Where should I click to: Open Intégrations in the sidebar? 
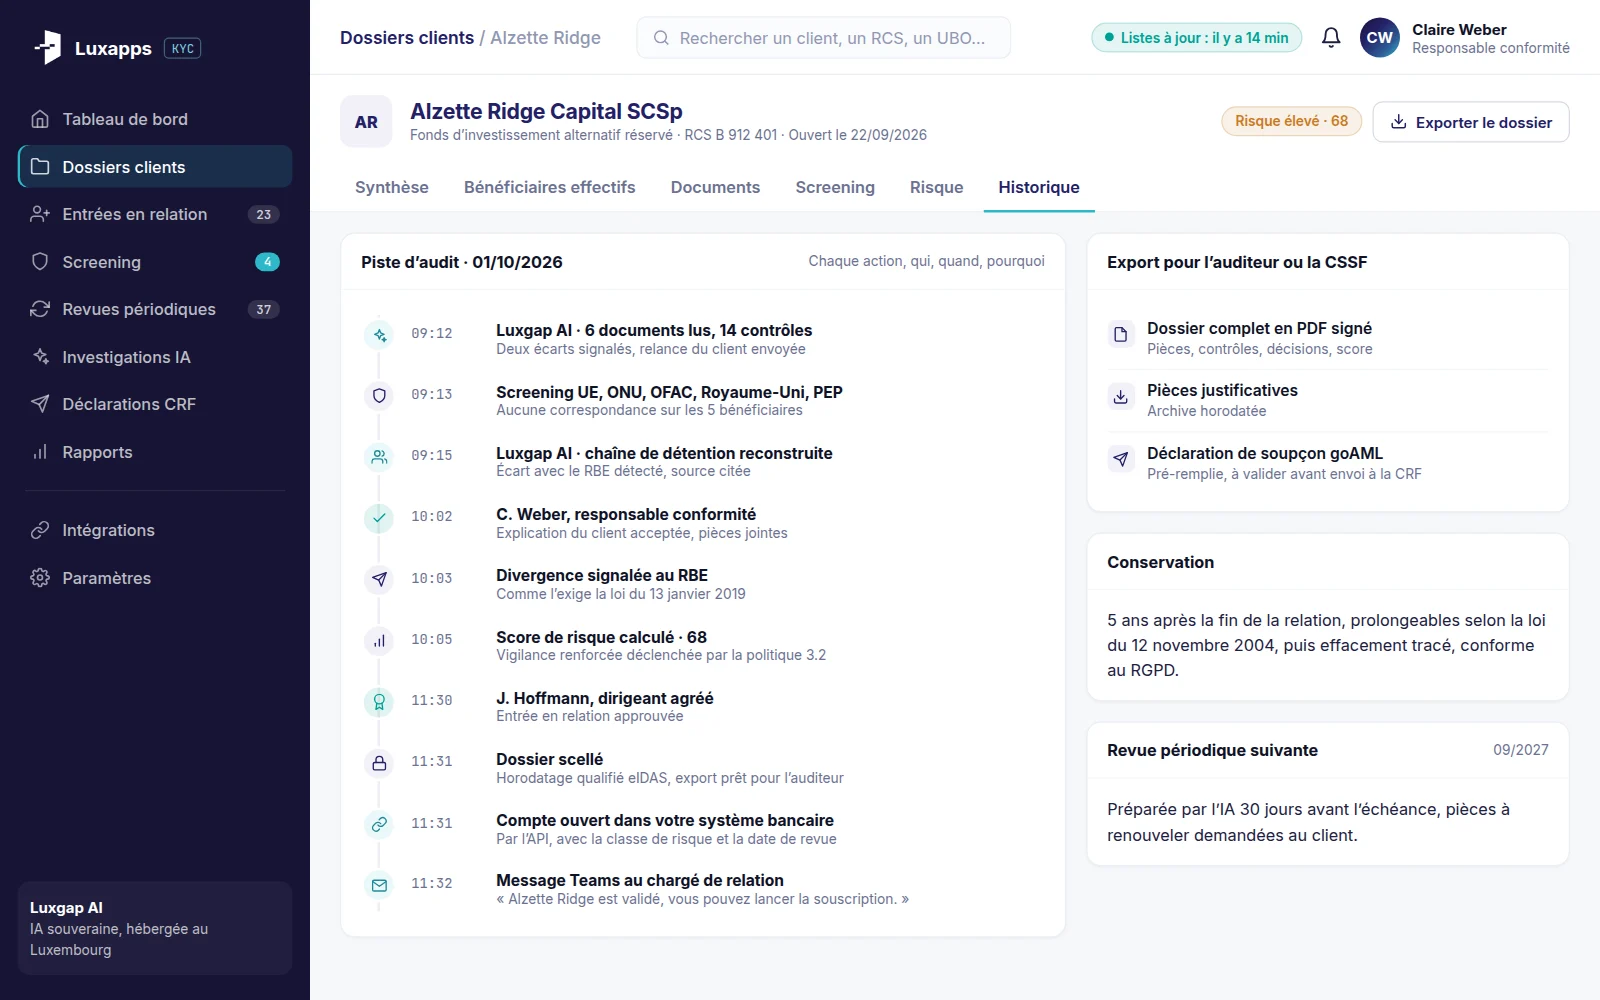pos(155,530)
